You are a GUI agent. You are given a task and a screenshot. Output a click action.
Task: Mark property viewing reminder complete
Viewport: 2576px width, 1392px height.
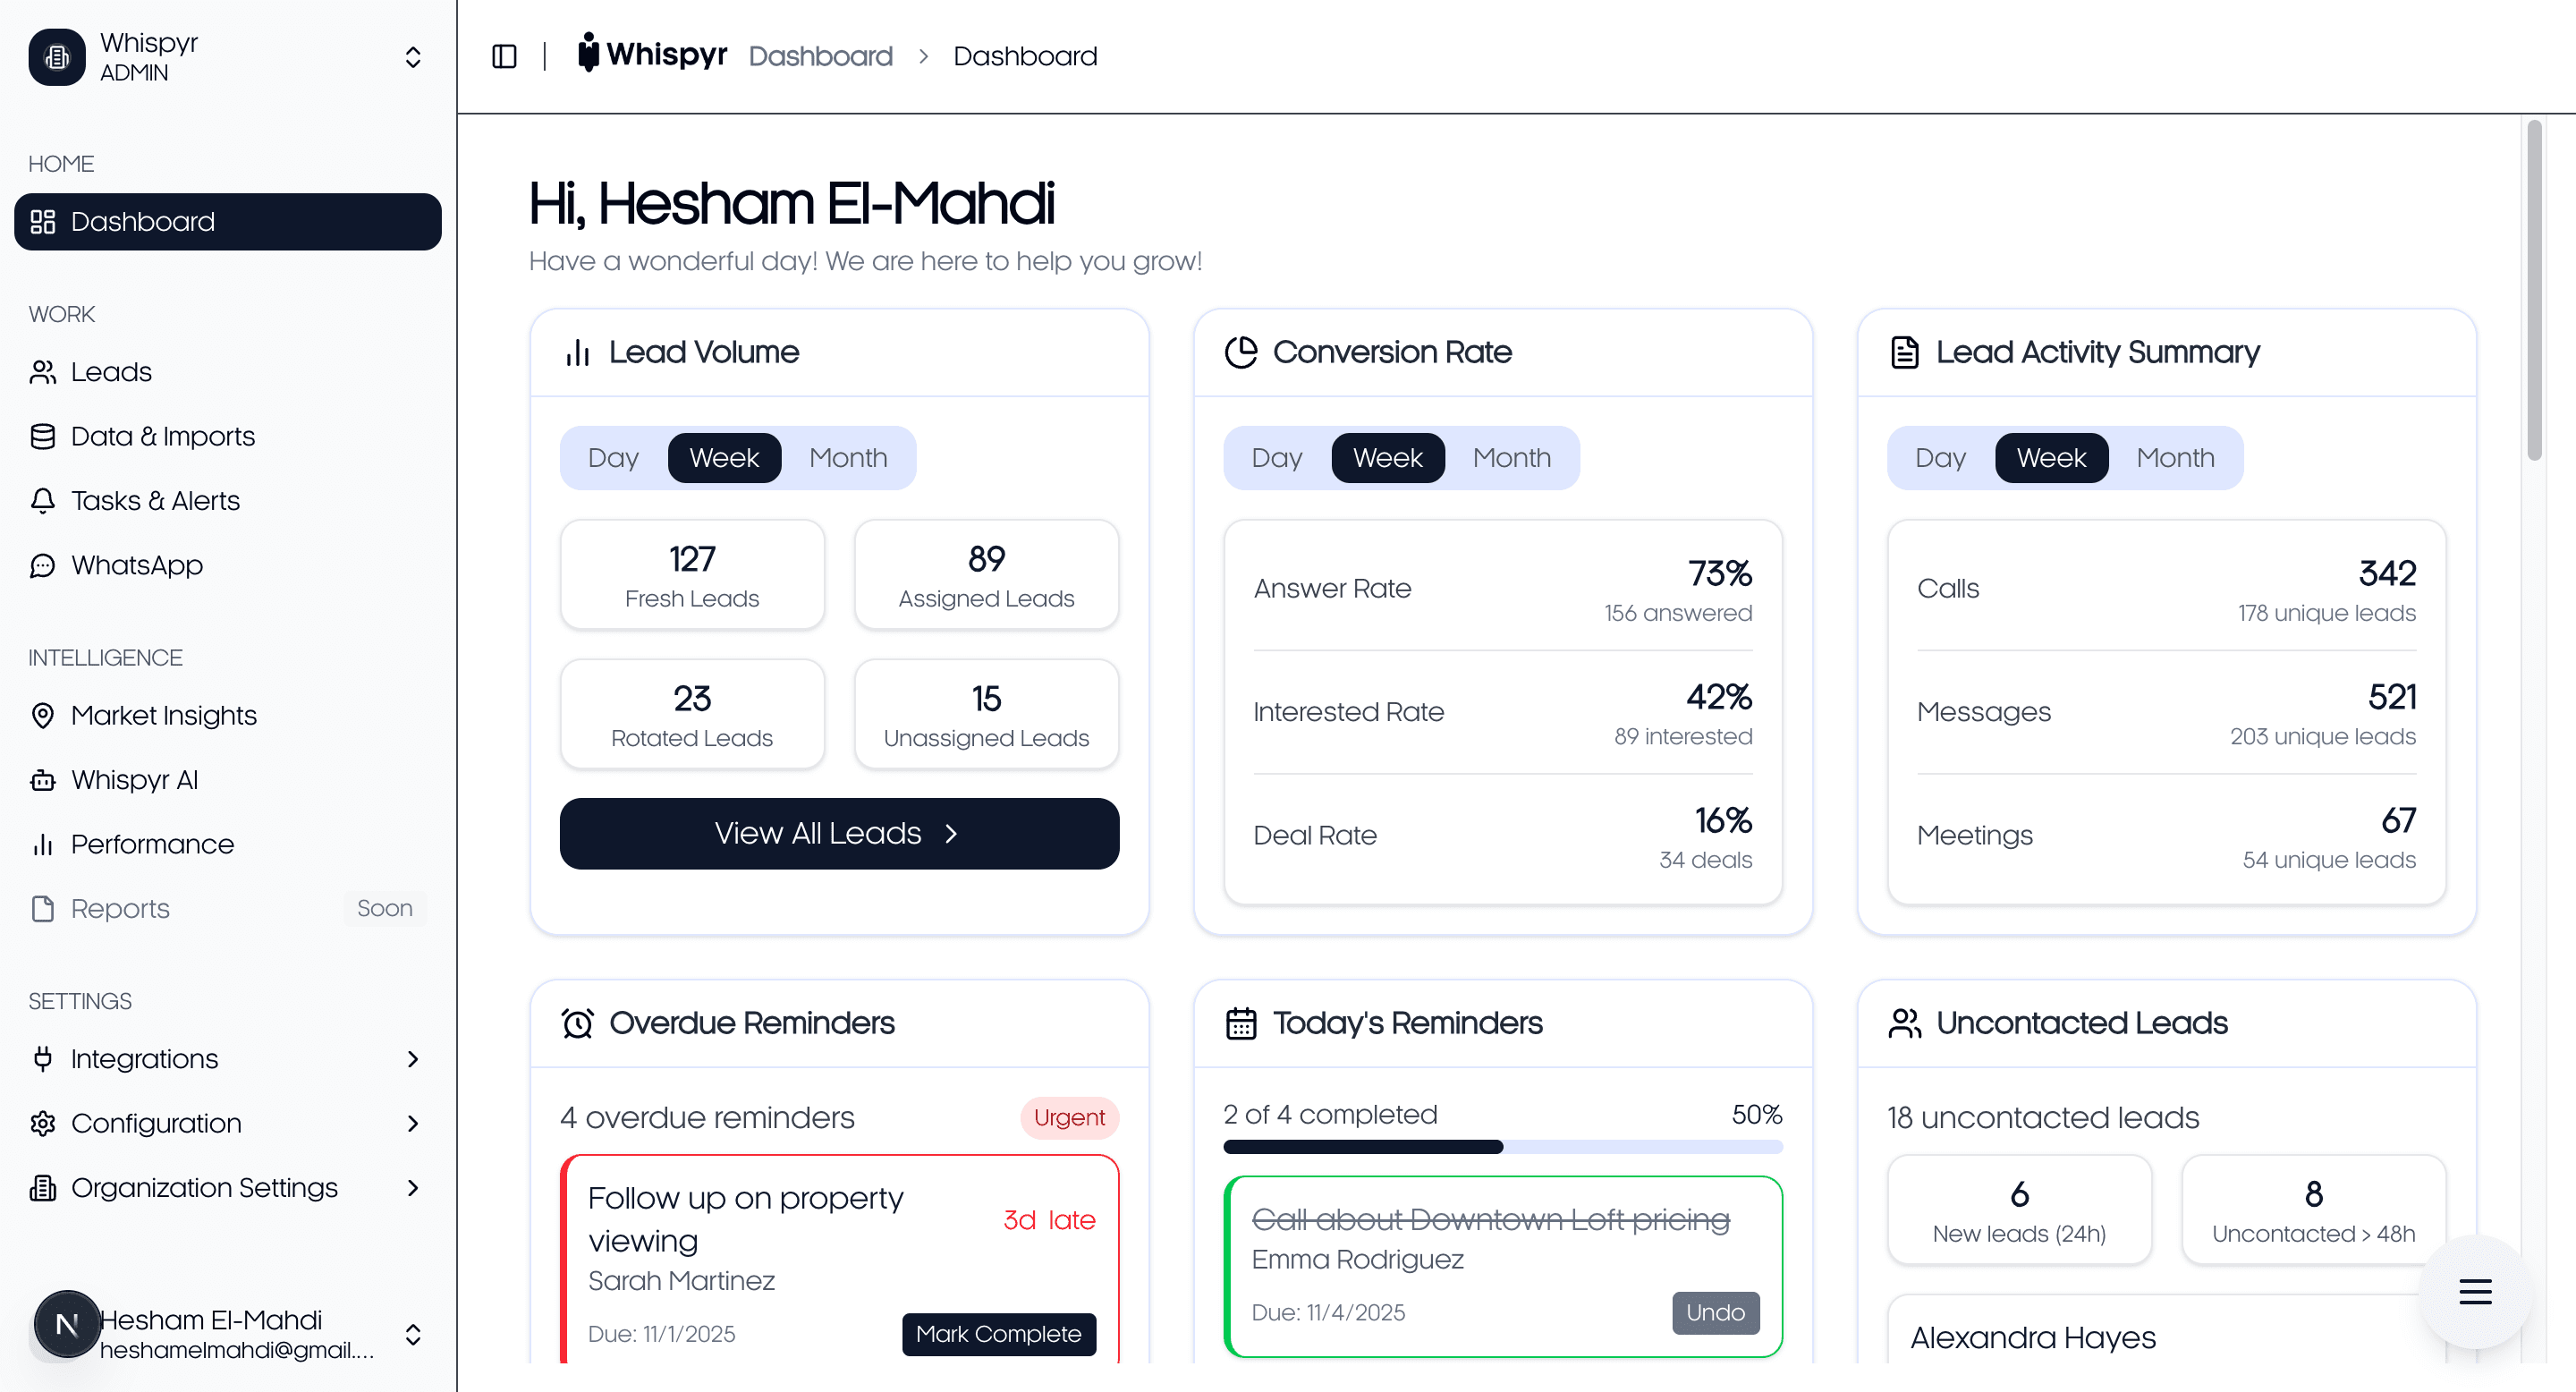pos(998,1334)
